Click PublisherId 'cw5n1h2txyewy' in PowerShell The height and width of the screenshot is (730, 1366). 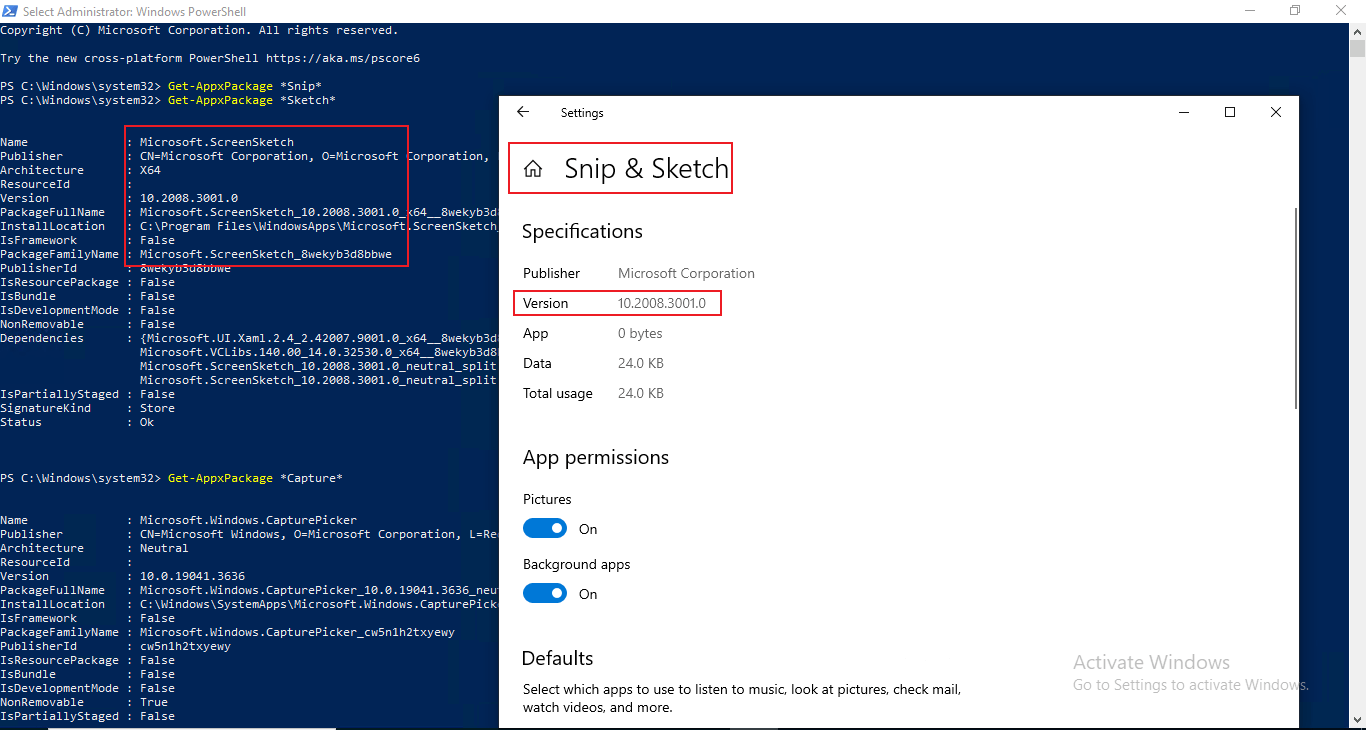pos(185,646)
